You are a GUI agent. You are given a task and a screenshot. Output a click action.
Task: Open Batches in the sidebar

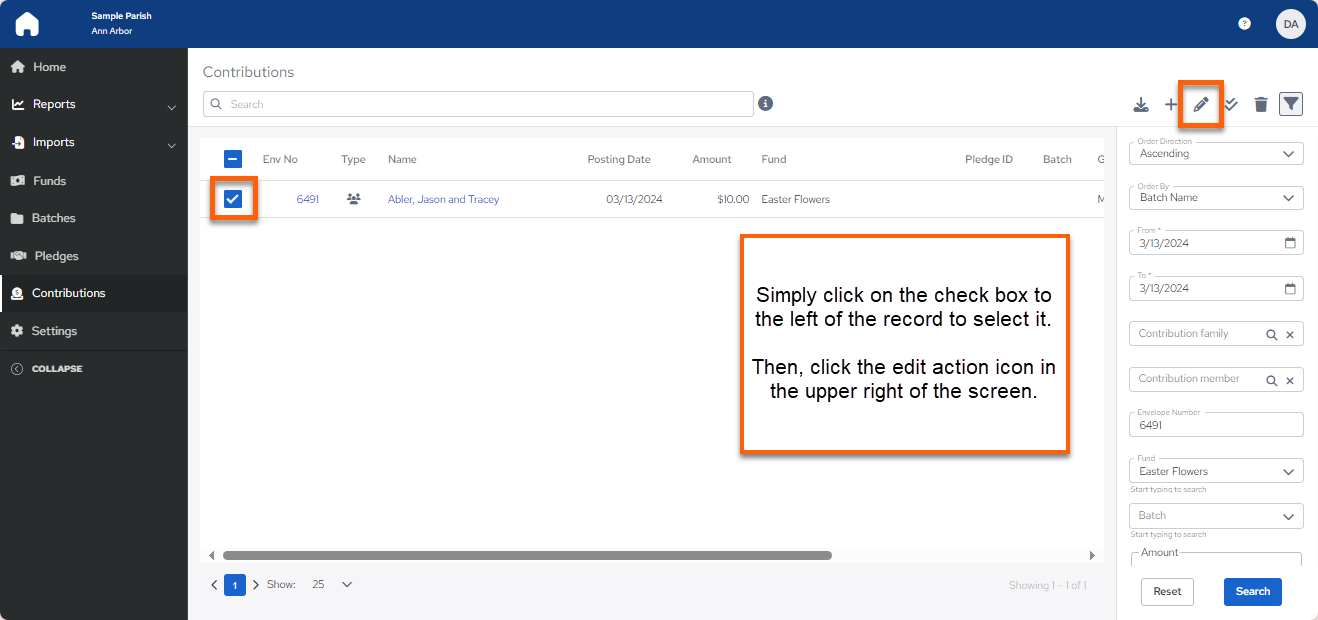[x=94, y=218]
